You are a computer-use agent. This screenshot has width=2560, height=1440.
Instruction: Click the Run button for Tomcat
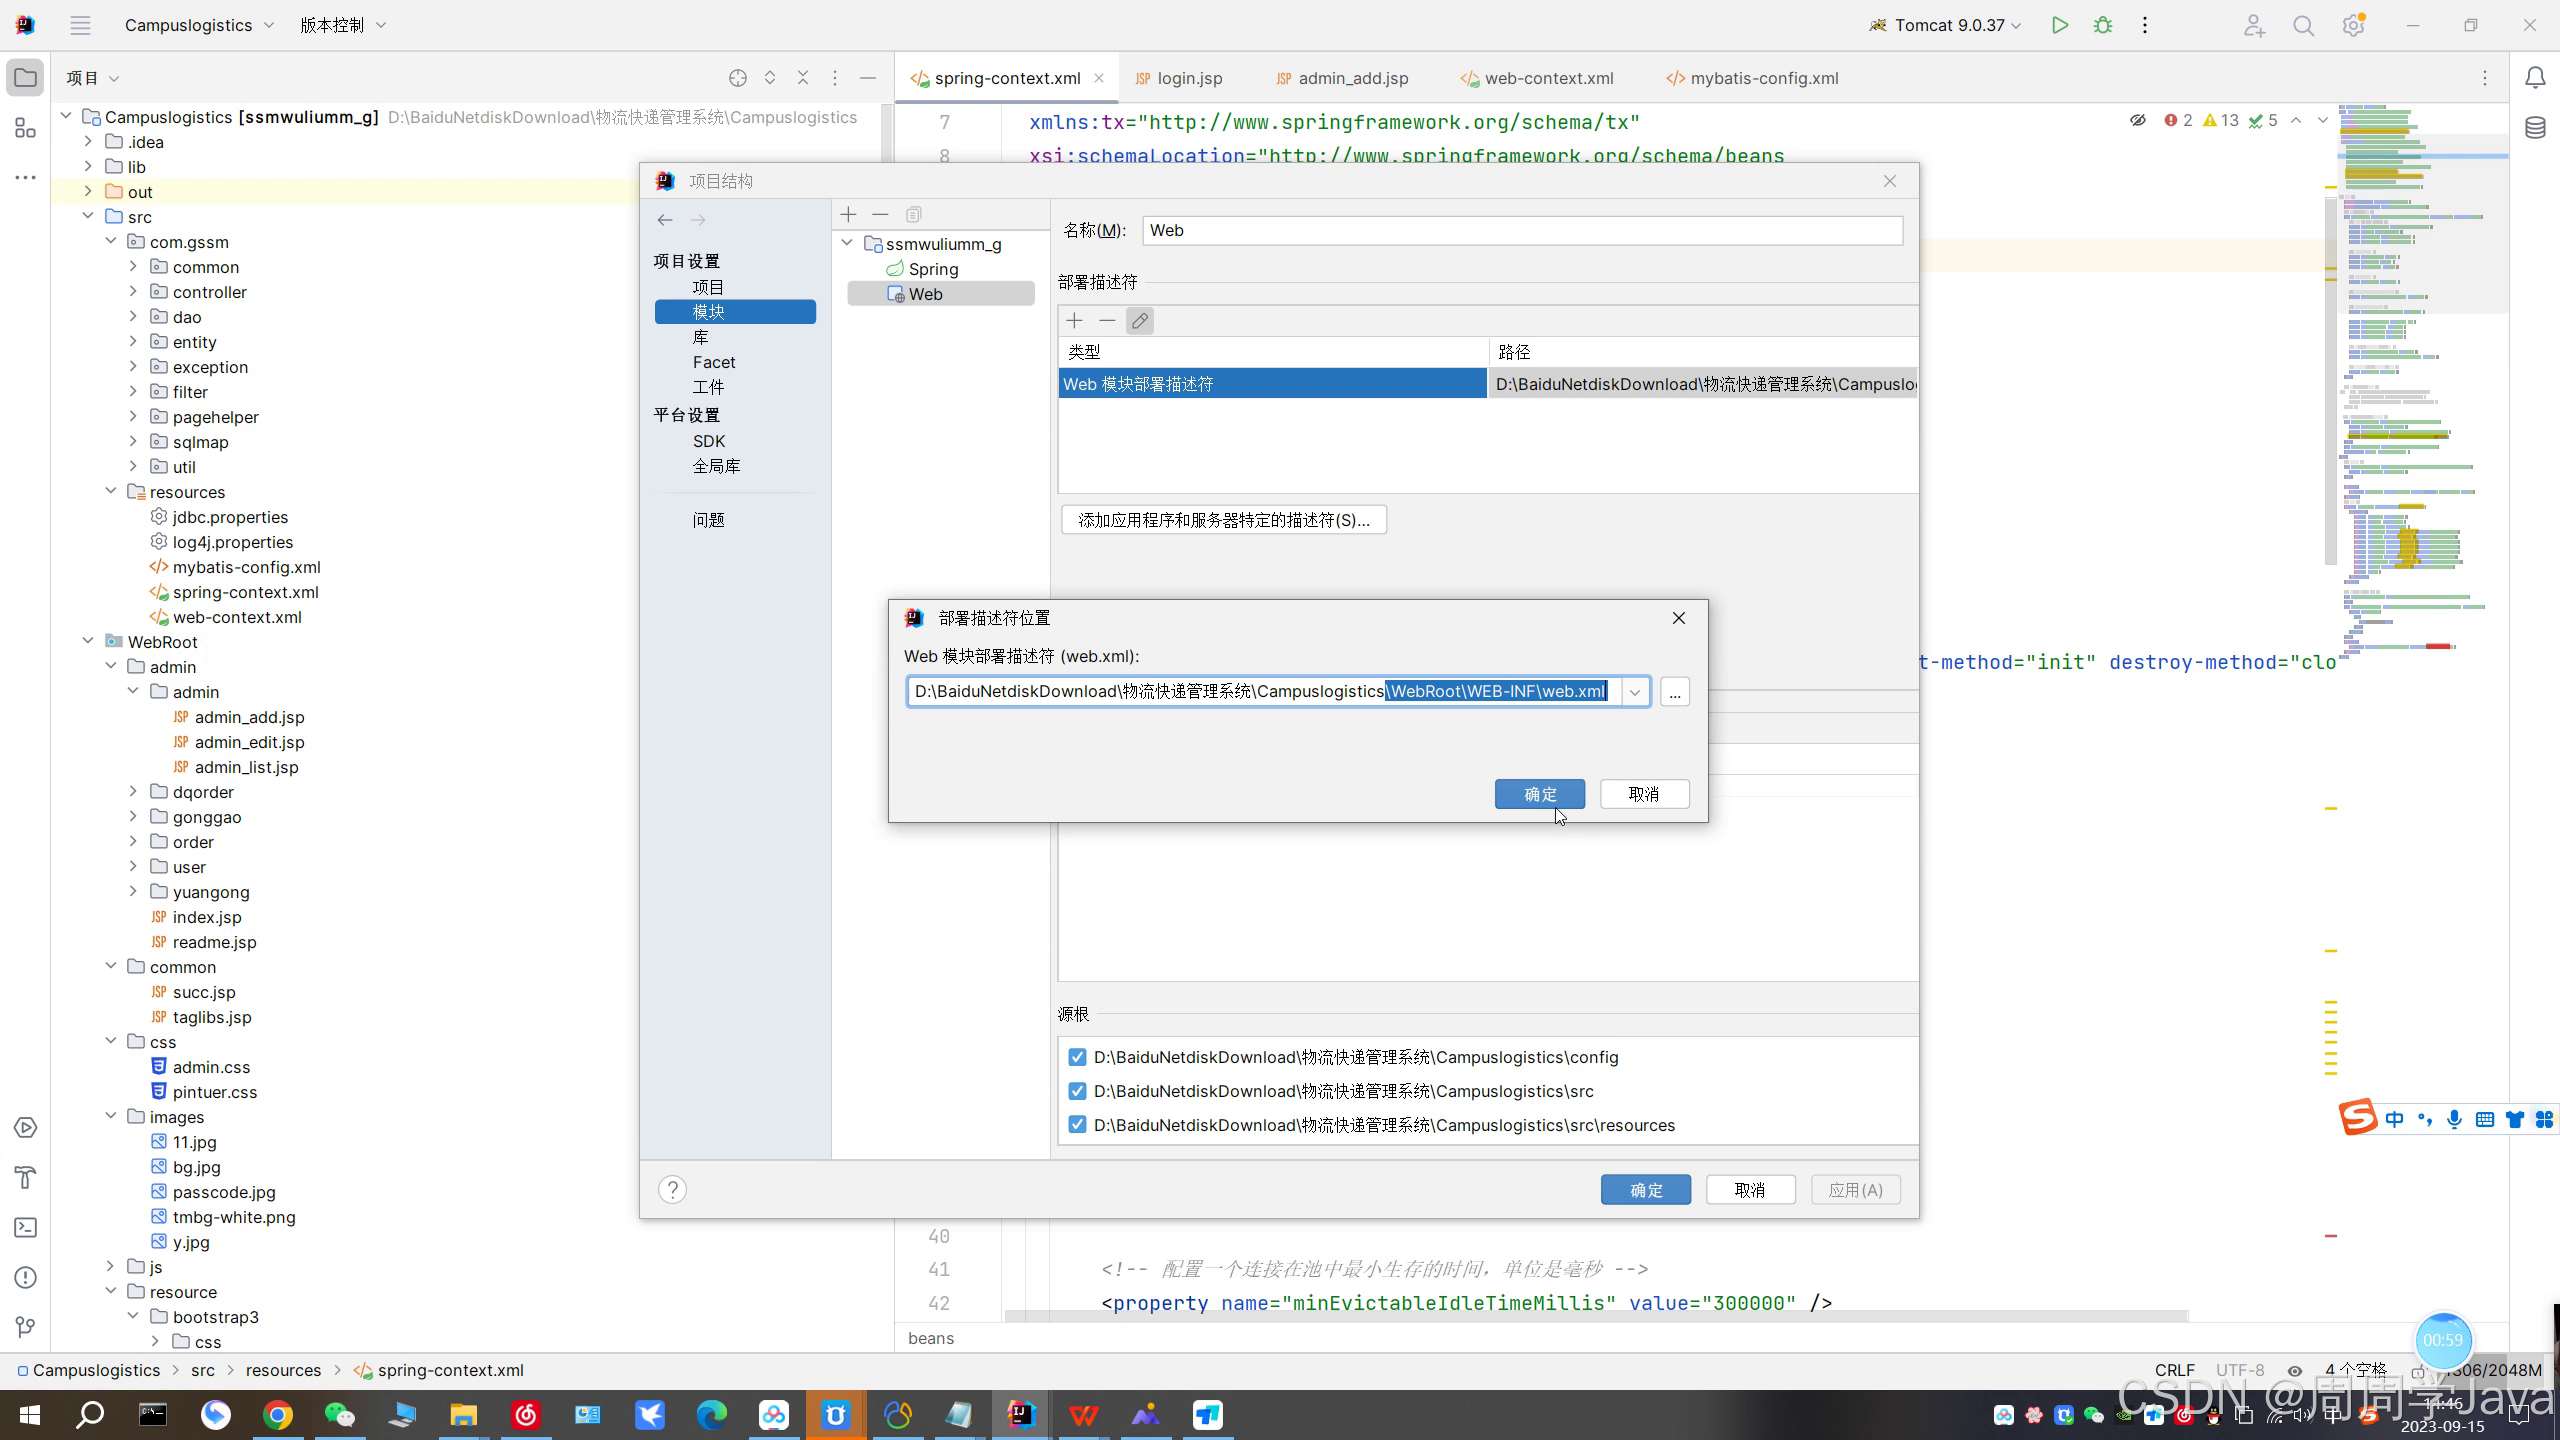[x=2059, y=26]
